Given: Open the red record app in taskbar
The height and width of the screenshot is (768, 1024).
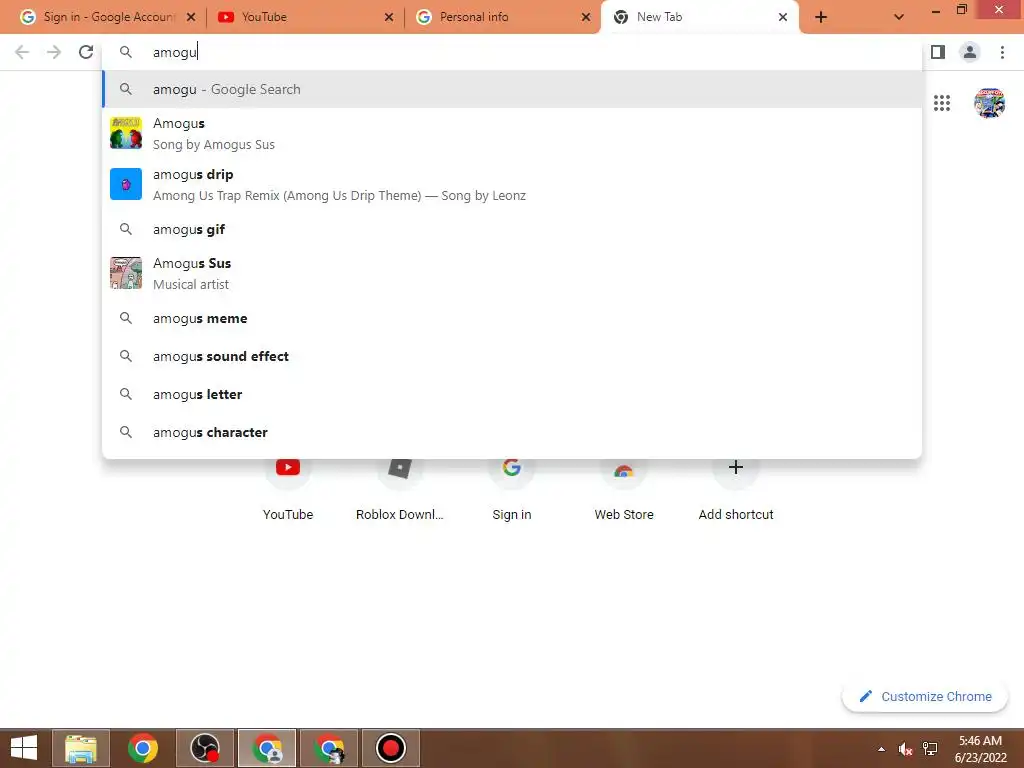Looking at the screenshot, I should point(391,748).
